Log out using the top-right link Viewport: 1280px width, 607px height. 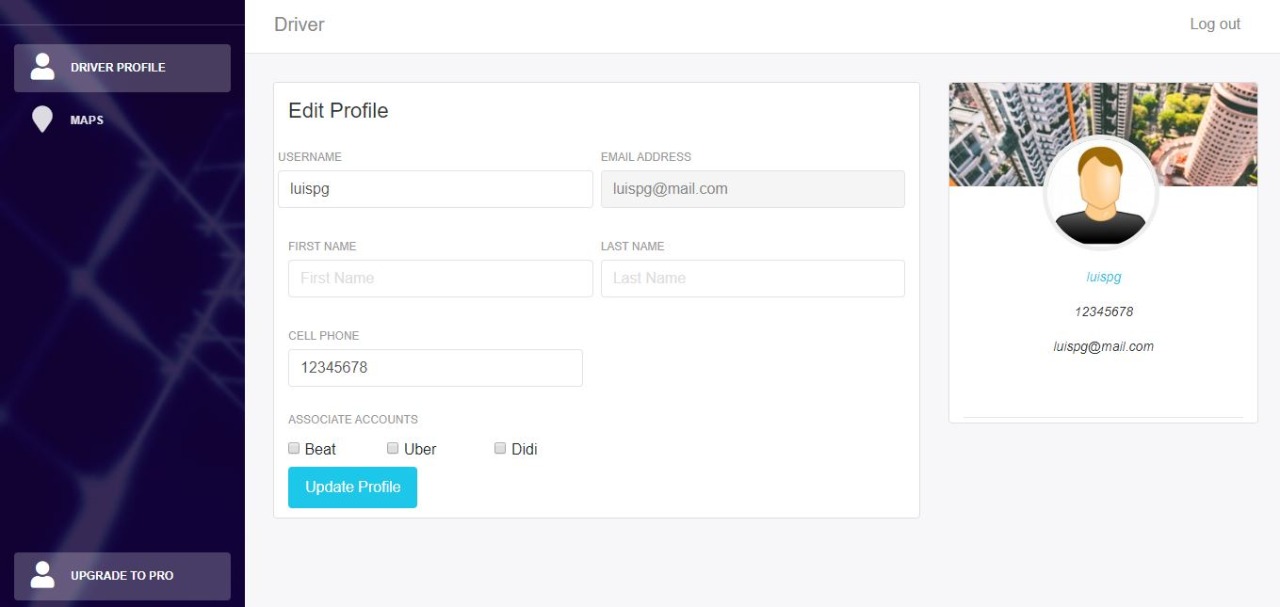coord(1215,24)
